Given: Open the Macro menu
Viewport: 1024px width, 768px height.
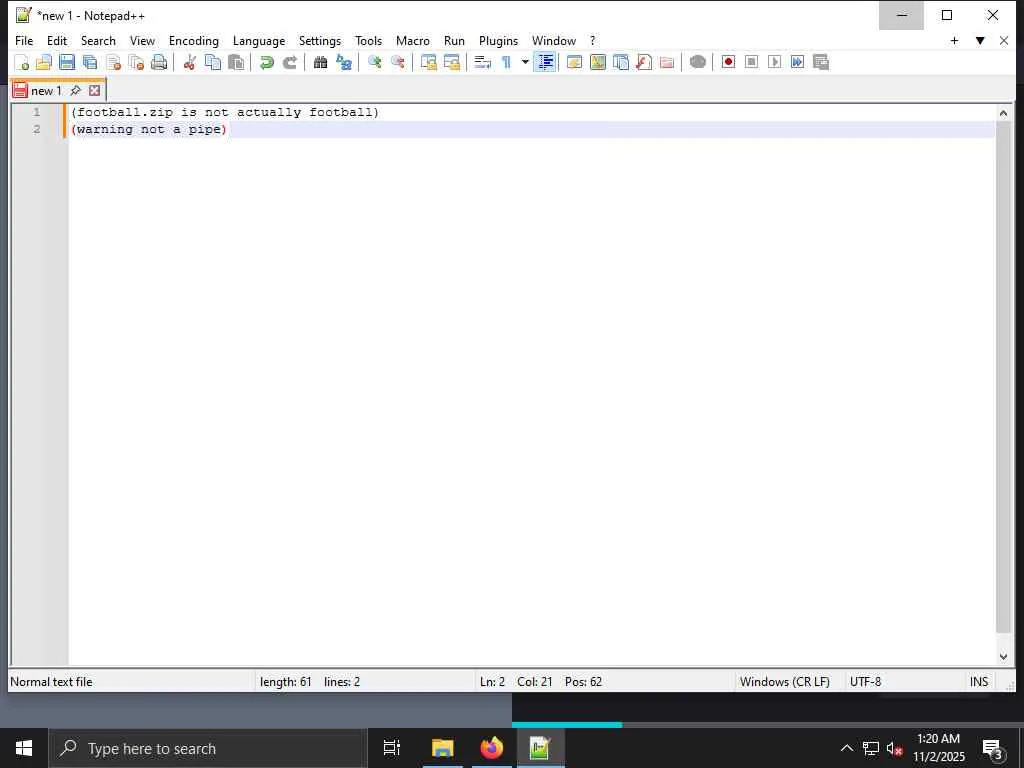Looking at the screenshot, I should 413,40.
